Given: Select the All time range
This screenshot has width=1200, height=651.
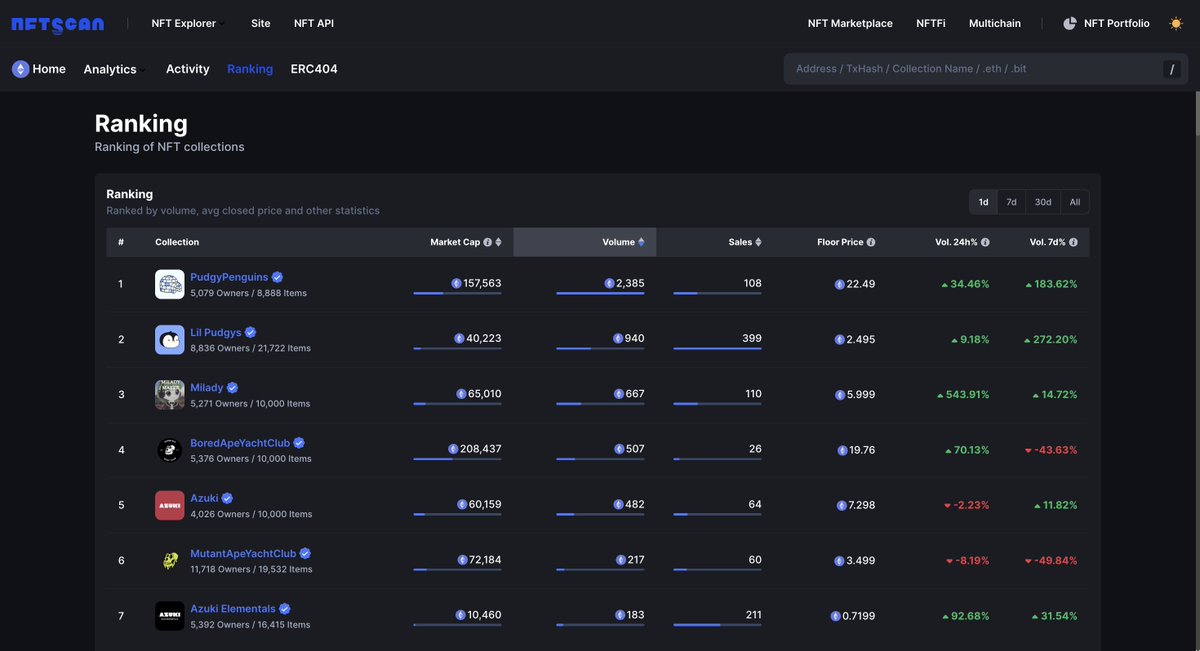Looking at the screenshot, I should 1075,202.
